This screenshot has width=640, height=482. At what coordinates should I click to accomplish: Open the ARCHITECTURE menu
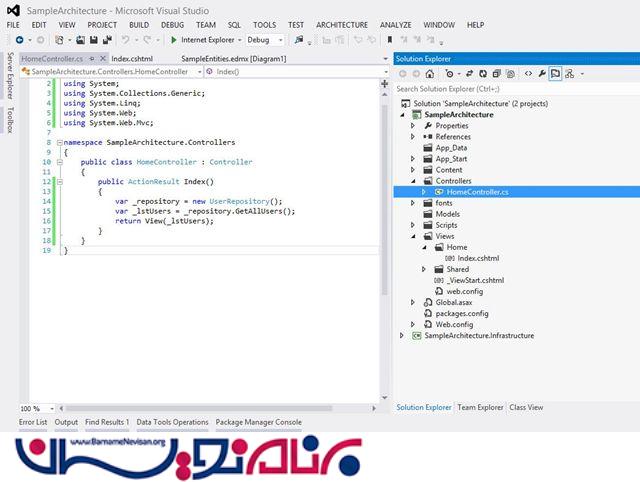341,24
